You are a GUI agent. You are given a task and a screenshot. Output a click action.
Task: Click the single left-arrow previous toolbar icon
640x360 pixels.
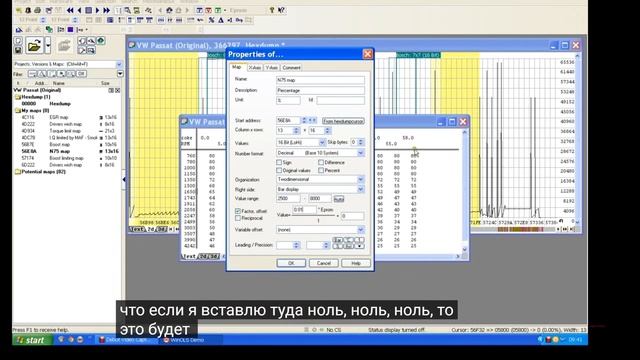80,10
